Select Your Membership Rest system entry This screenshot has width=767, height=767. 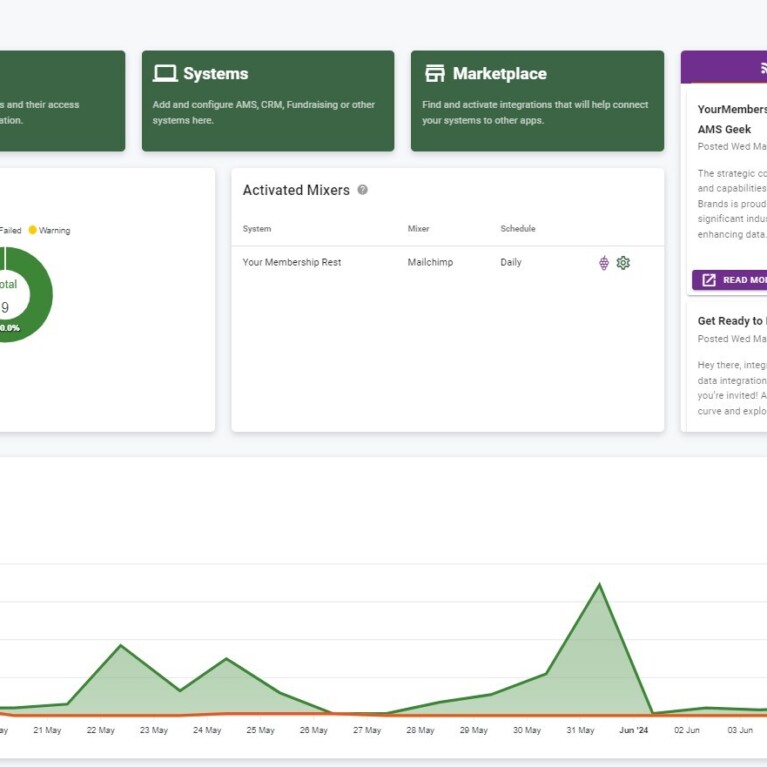coord(292,262)
